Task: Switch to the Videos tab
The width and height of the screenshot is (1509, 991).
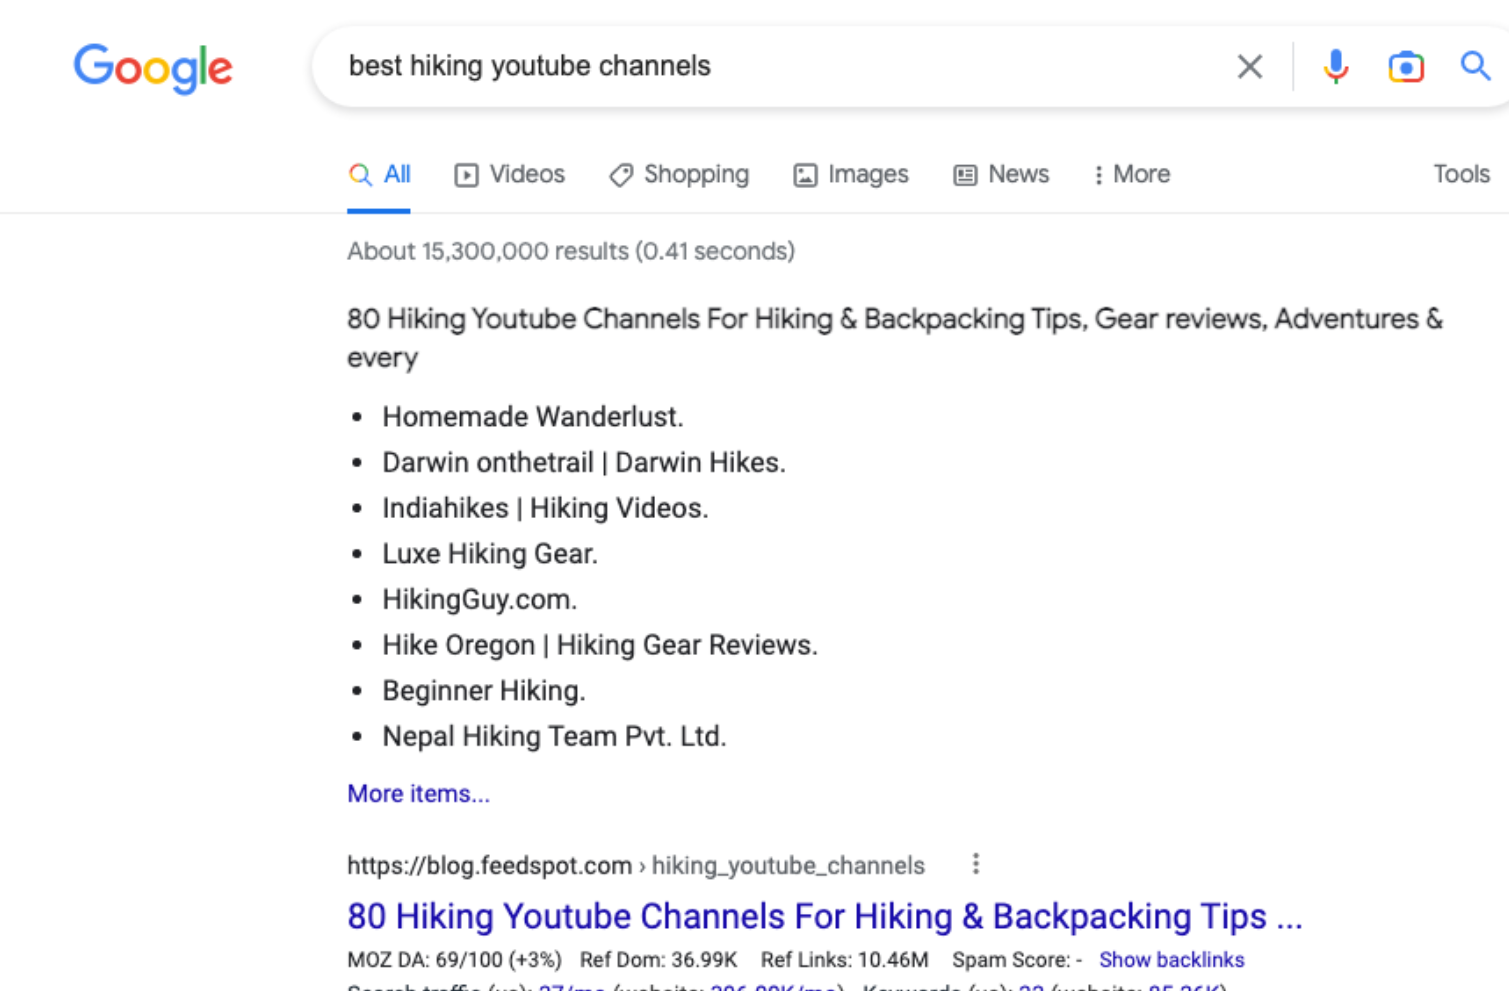Action: click(x=510, y=174)
